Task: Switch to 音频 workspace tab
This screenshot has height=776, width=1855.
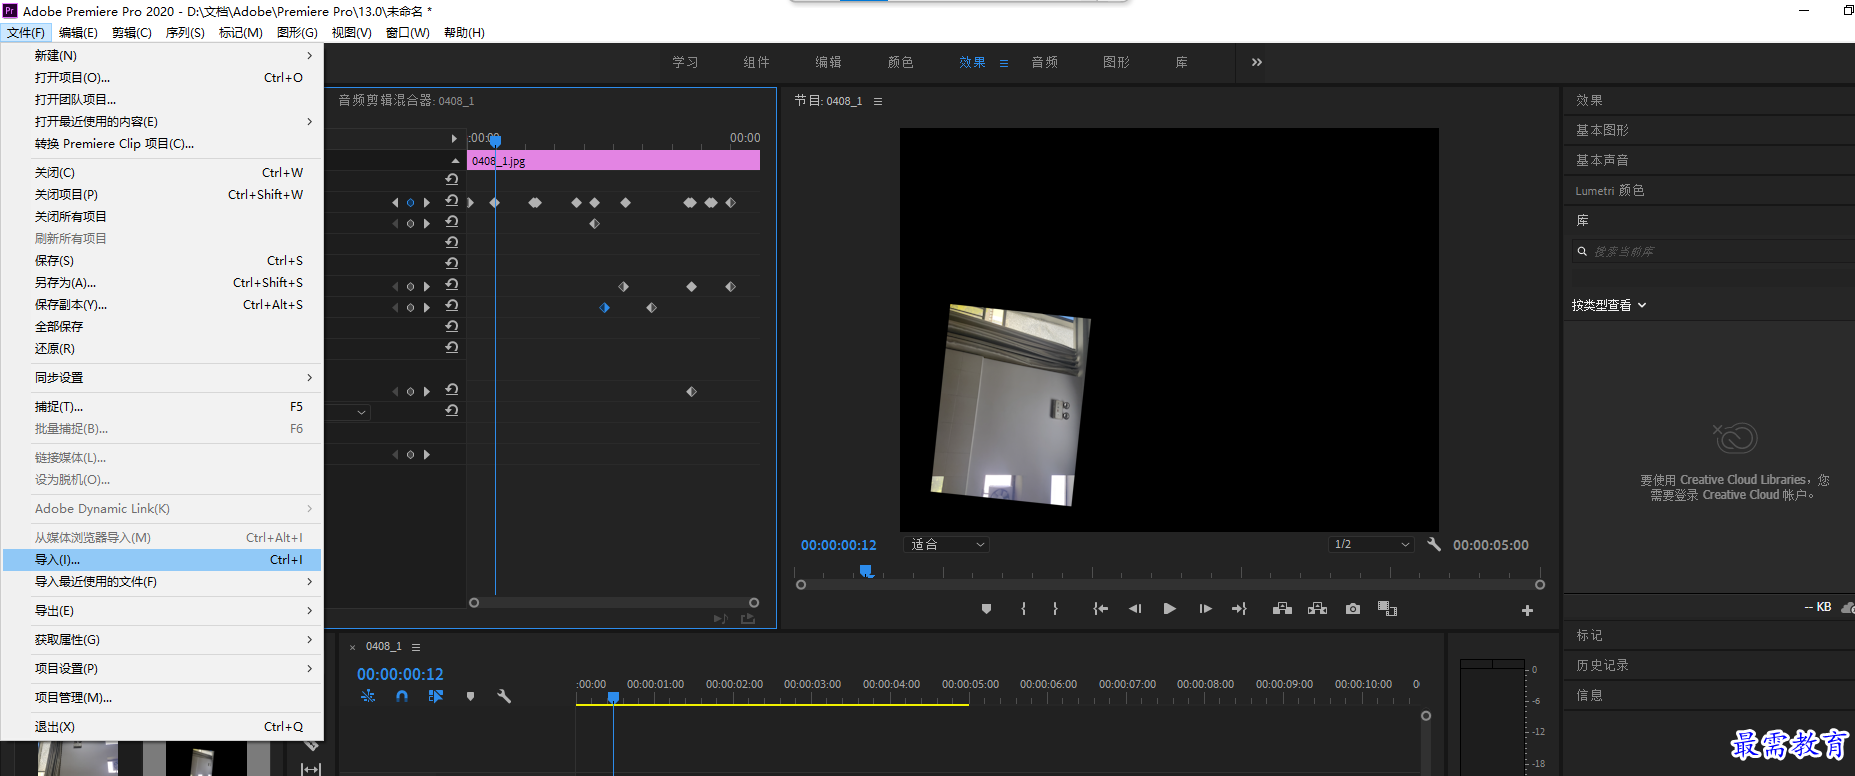Action: 1044,62
